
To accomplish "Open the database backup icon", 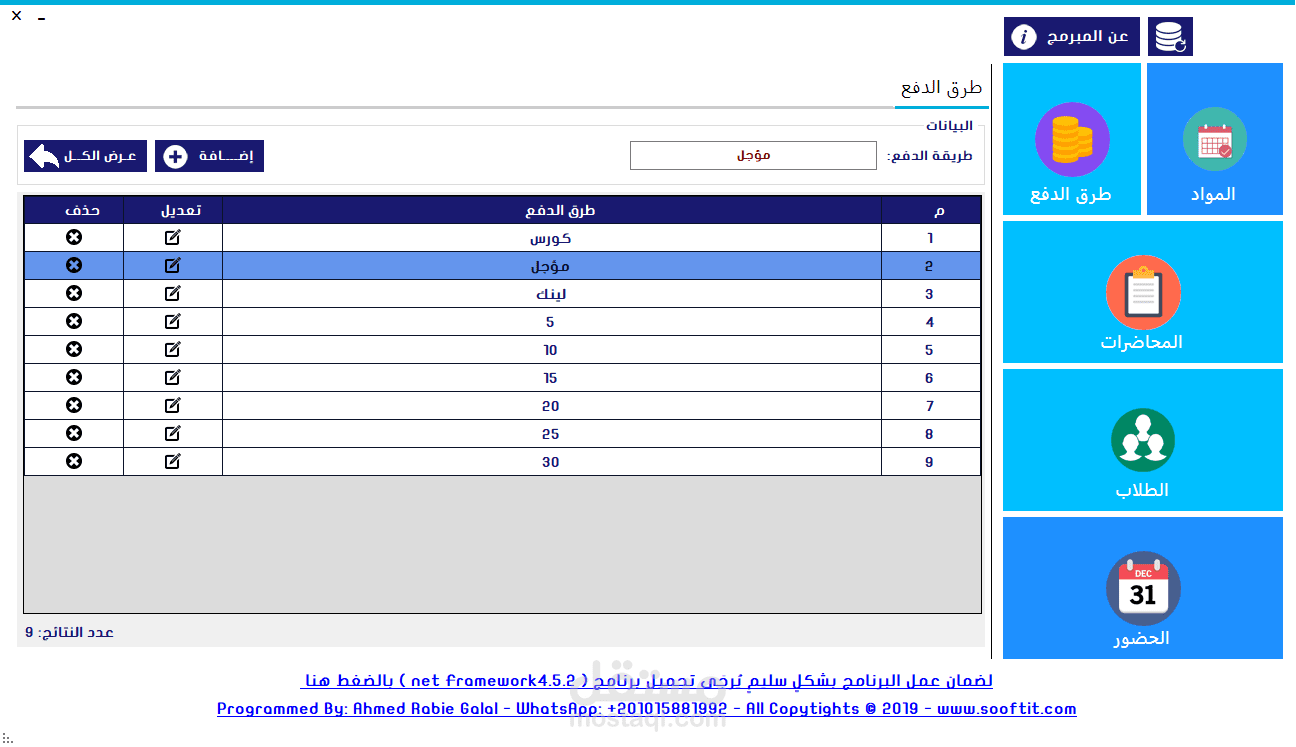I will click(1170, 37).
